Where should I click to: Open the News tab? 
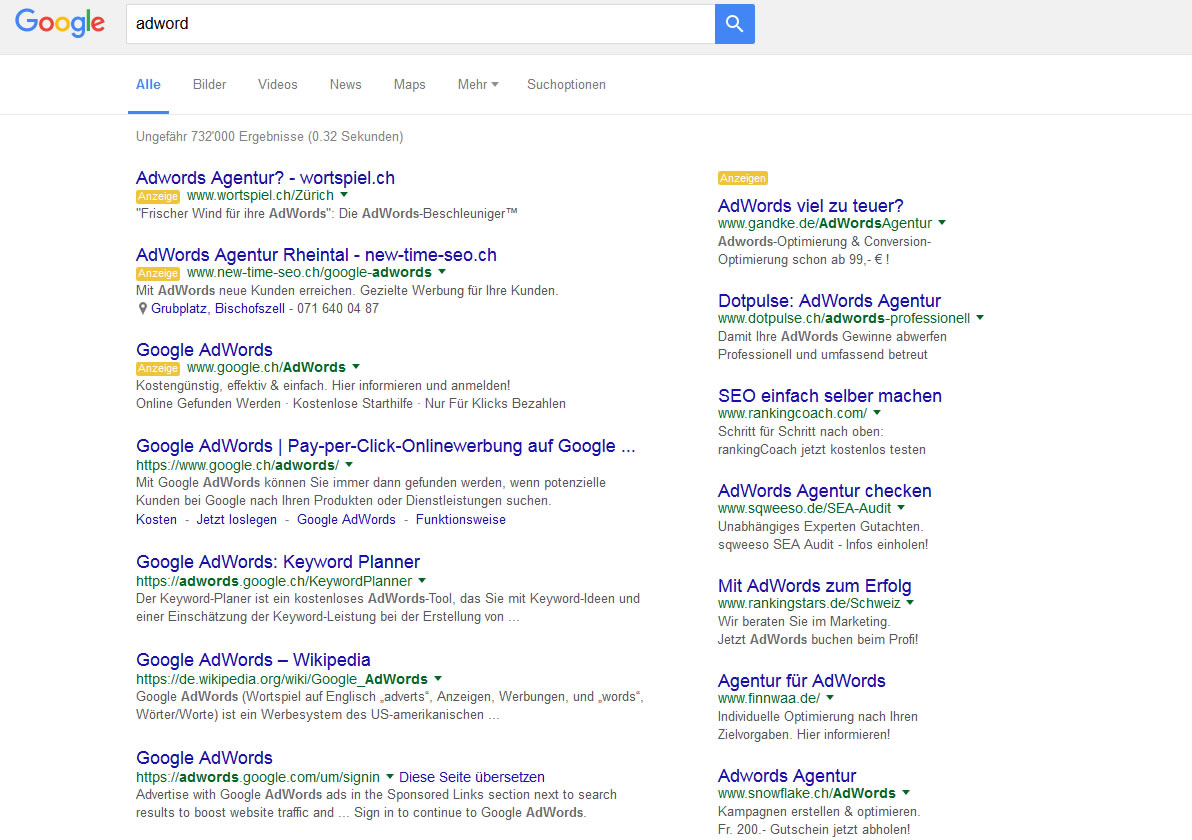click(x=345, y=84)
